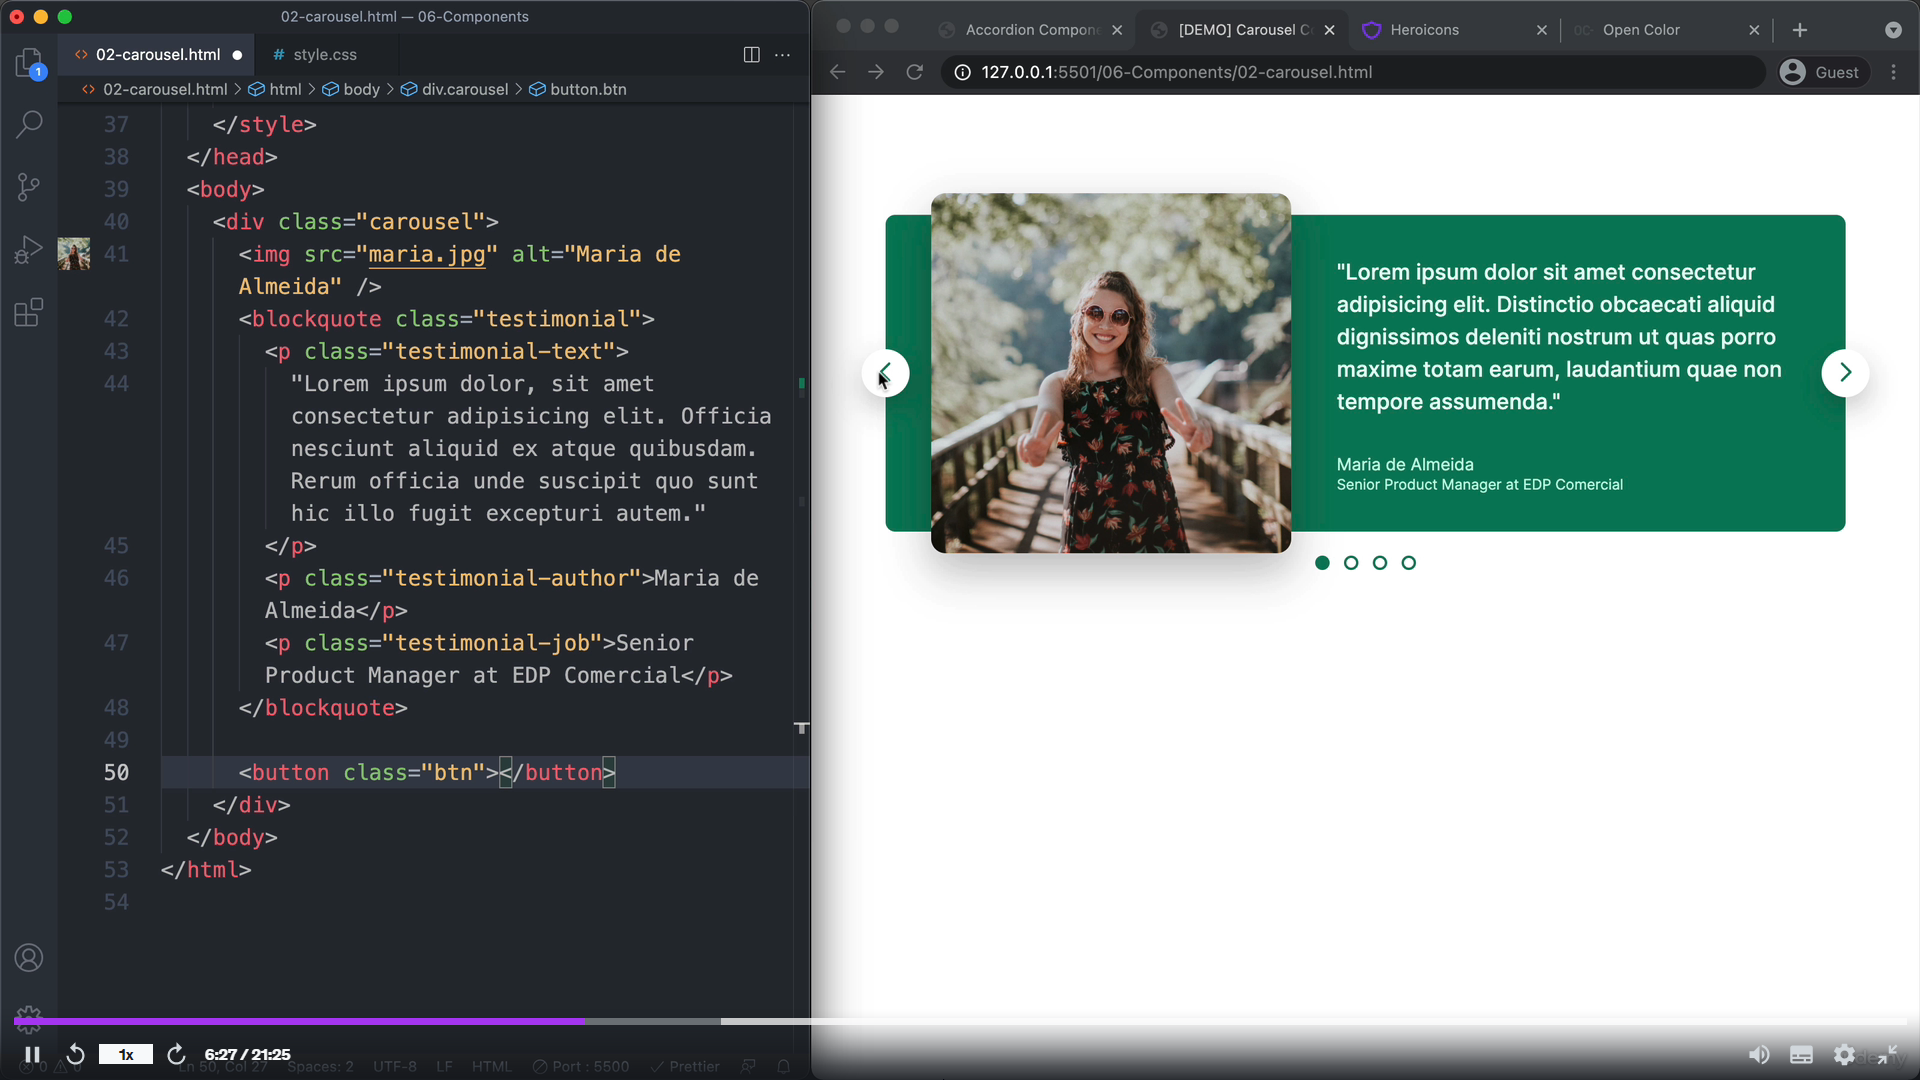Pause the video playback
Image resolution: width=1920 pixels, height=1080 pixels.
(x=32, y=1054)
